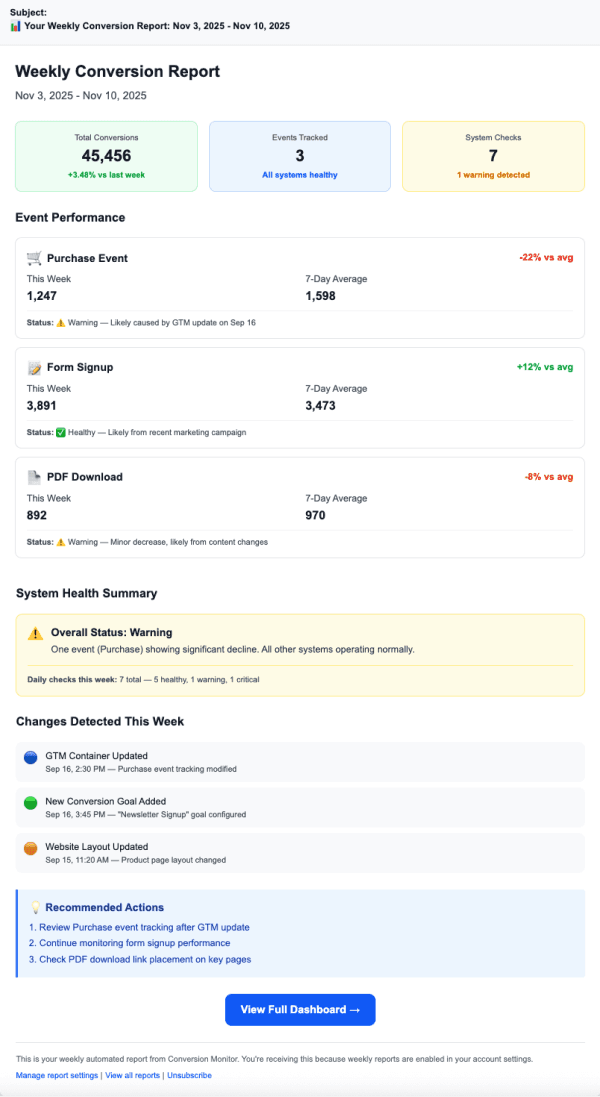600x1097 pixels.
Task: Click the Unsubscribe link
Action: [x=189, y=1076]
